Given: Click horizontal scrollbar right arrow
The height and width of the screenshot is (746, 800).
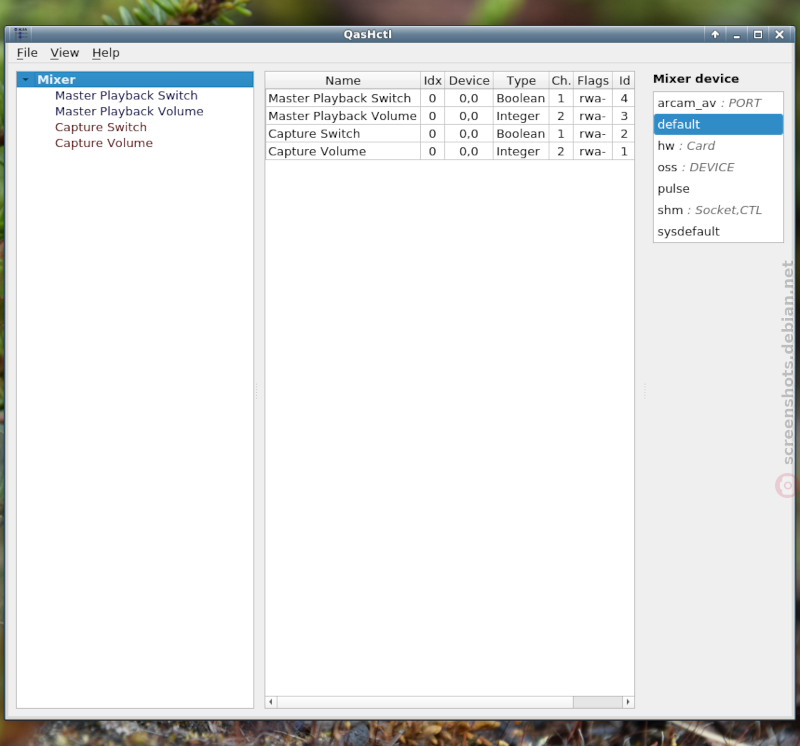Looking at the screenshot, I should point(628,702).
